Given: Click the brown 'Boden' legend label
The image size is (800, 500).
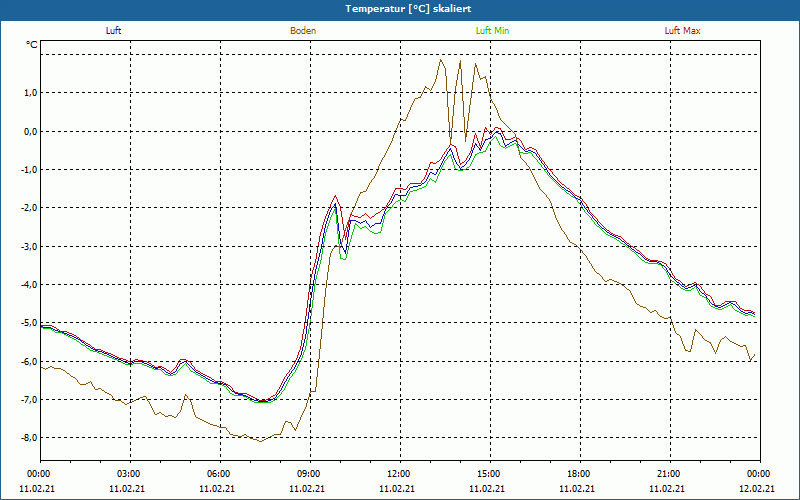Looking at the screenshot, I should [303, 31].
